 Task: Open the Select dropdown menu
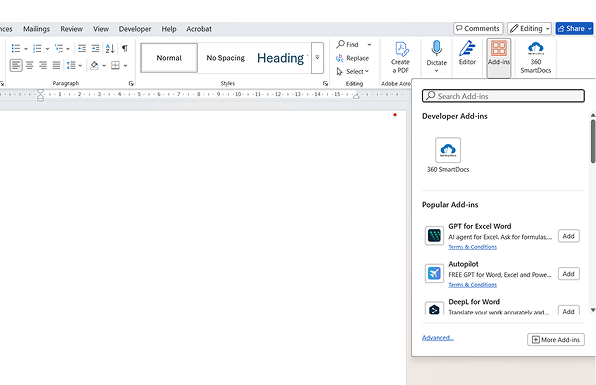tap(353, 71)
